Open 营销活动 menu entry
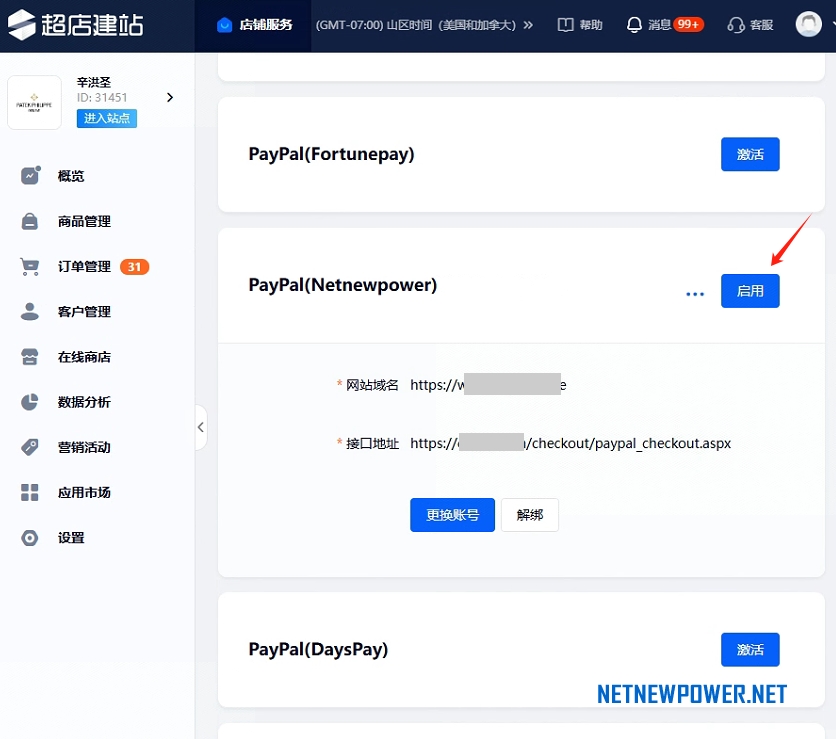Screen dimensions: 836x739 click(x=84, y=447)
